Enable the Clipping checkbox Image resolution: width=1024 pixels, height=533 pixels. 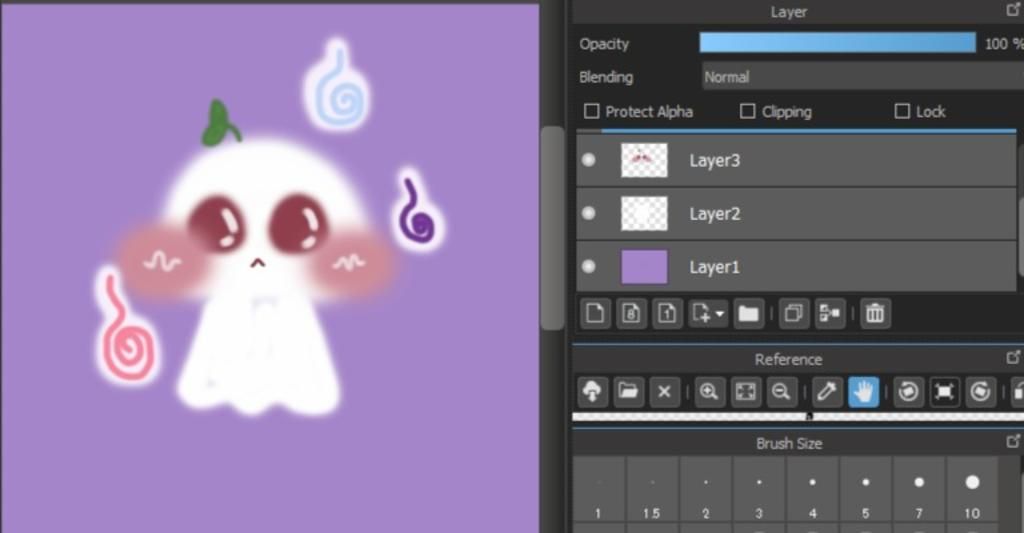pos(748,111)
